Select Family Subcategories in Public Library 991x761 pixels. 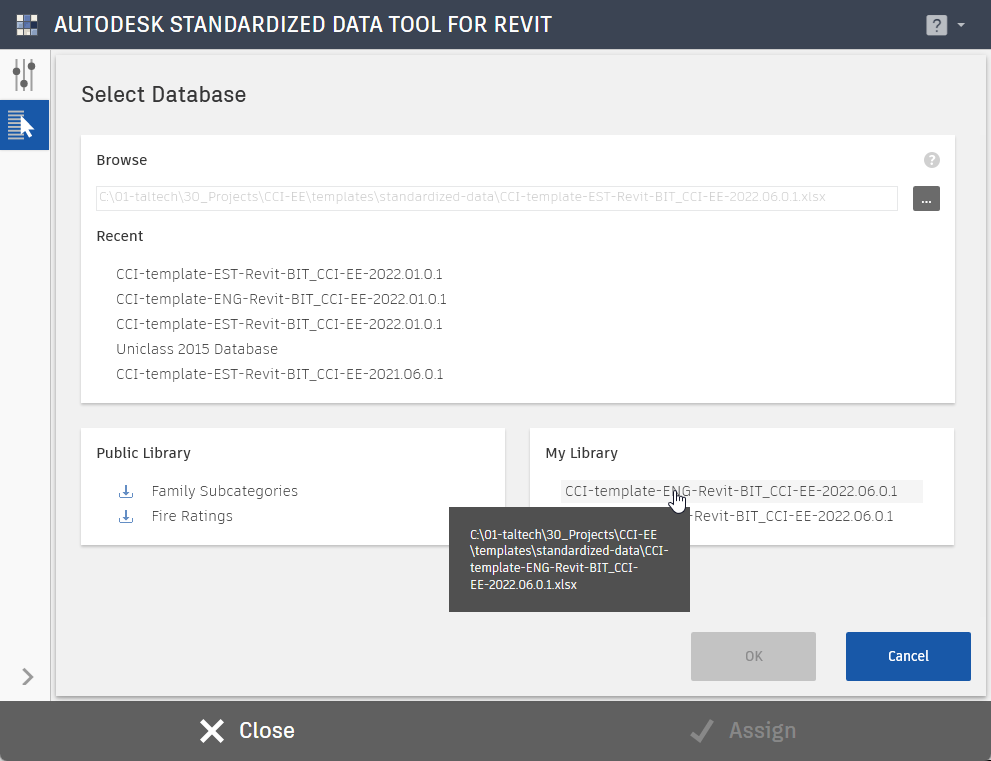point(224,491)
